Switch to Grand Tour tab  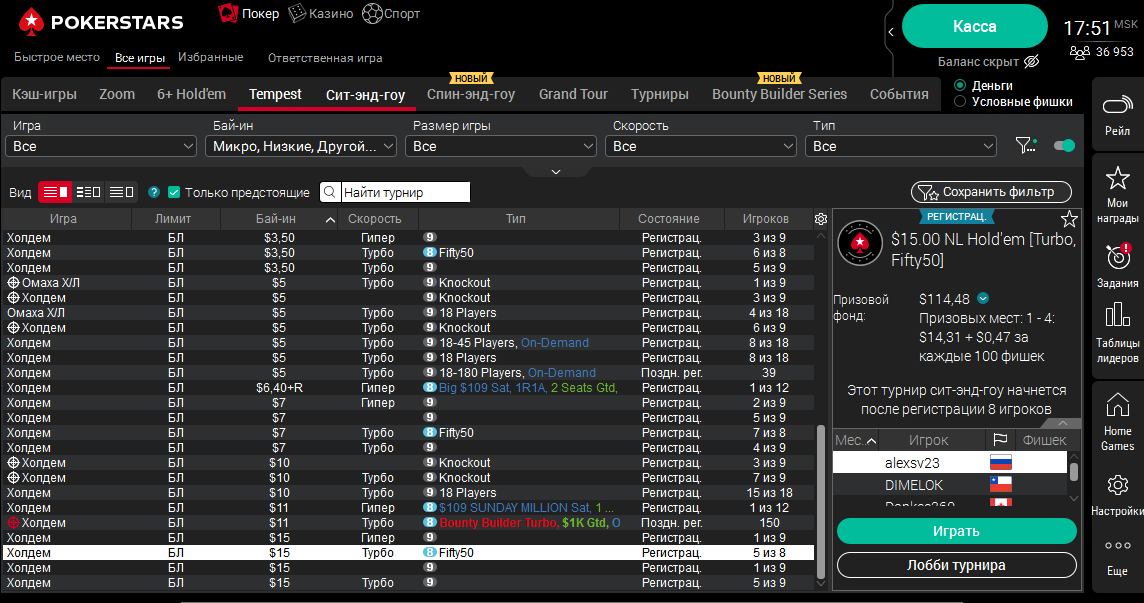[573, 94]
